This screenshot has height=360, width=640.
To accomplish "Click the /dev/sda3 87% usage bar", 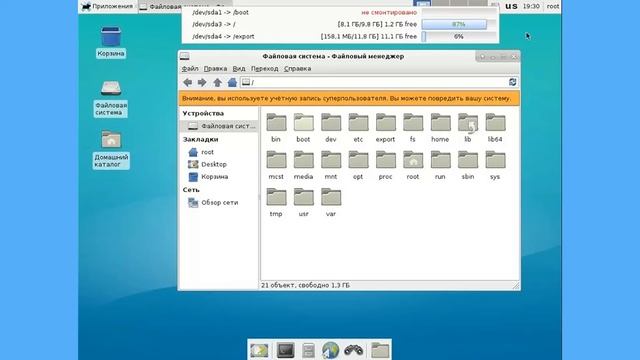I will (458, 24).
